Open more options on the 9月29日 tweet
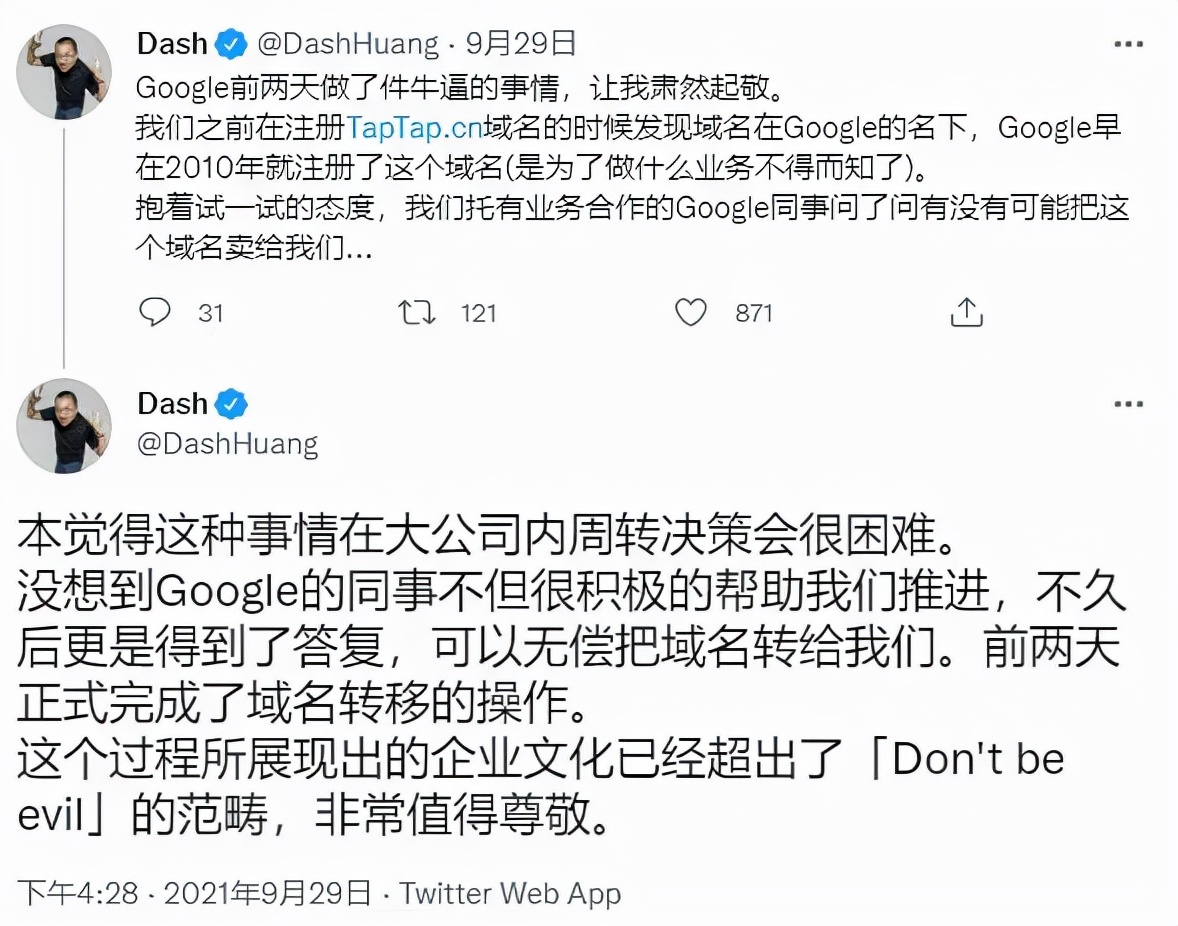This screenshot has width=1178, height=926. (1128, 45)
